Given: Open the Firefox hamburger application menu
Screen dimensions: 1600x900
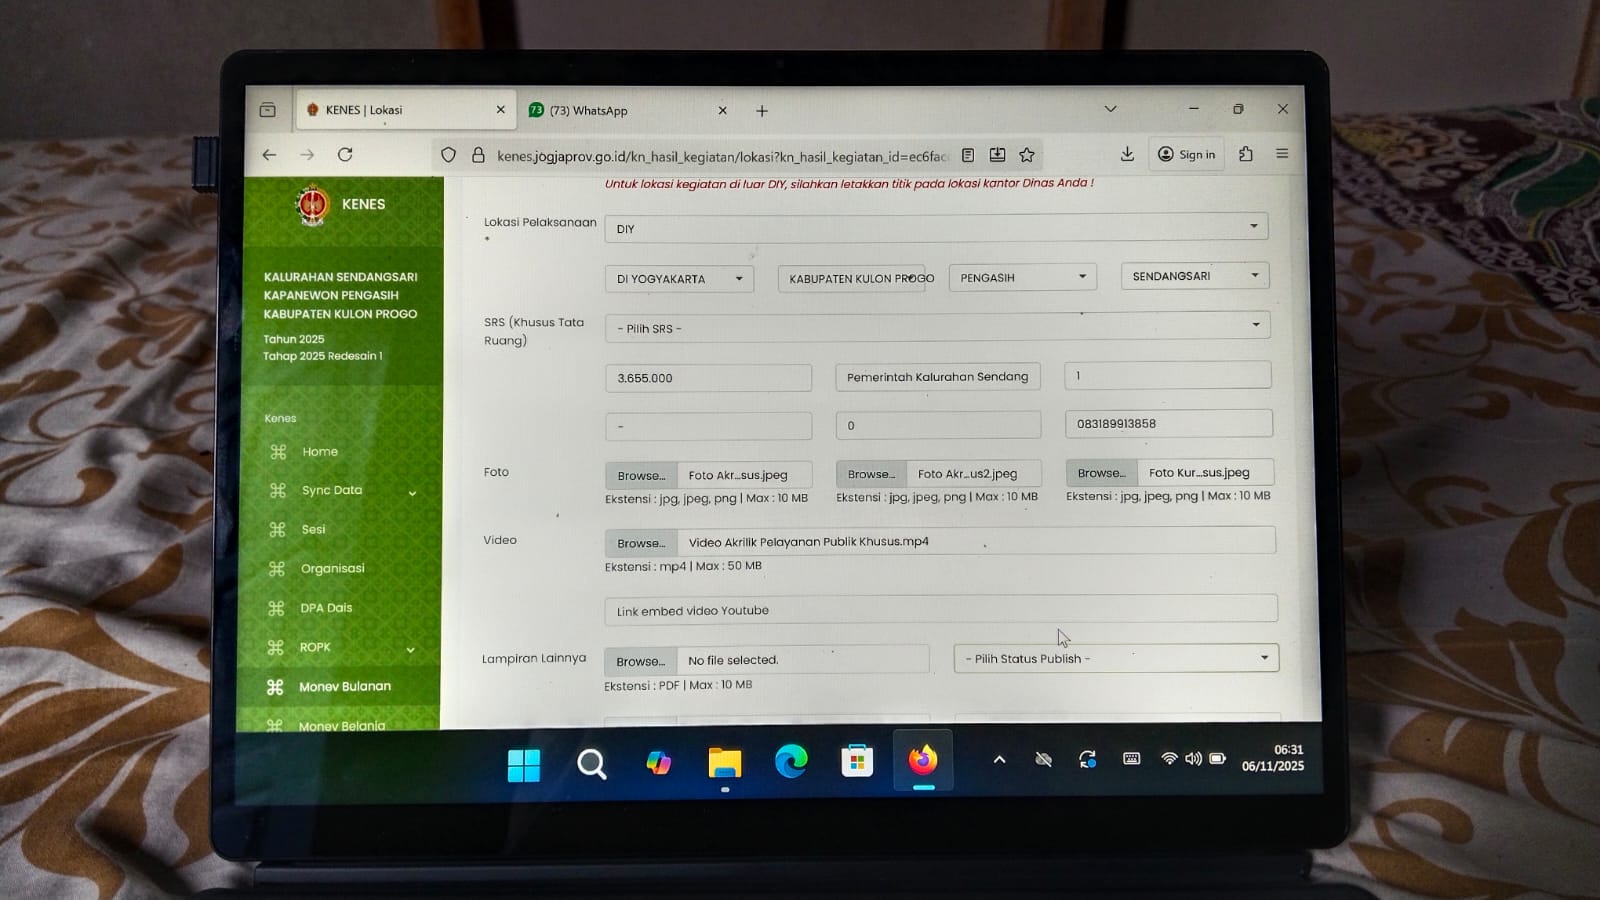Looking at the screenshot, I should point(1282,154).
